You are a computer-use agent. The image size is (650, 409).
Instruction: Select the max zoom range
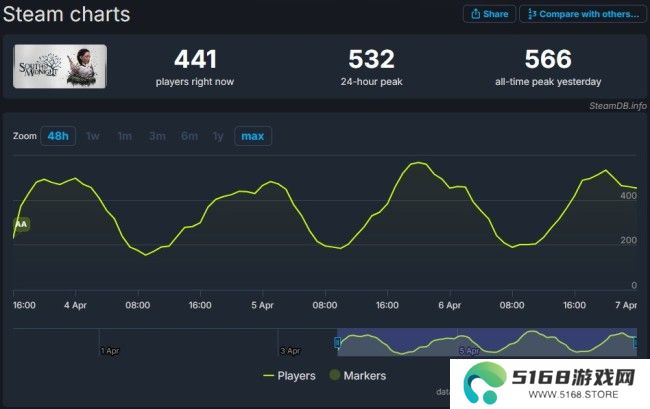[x=253, y=136]
